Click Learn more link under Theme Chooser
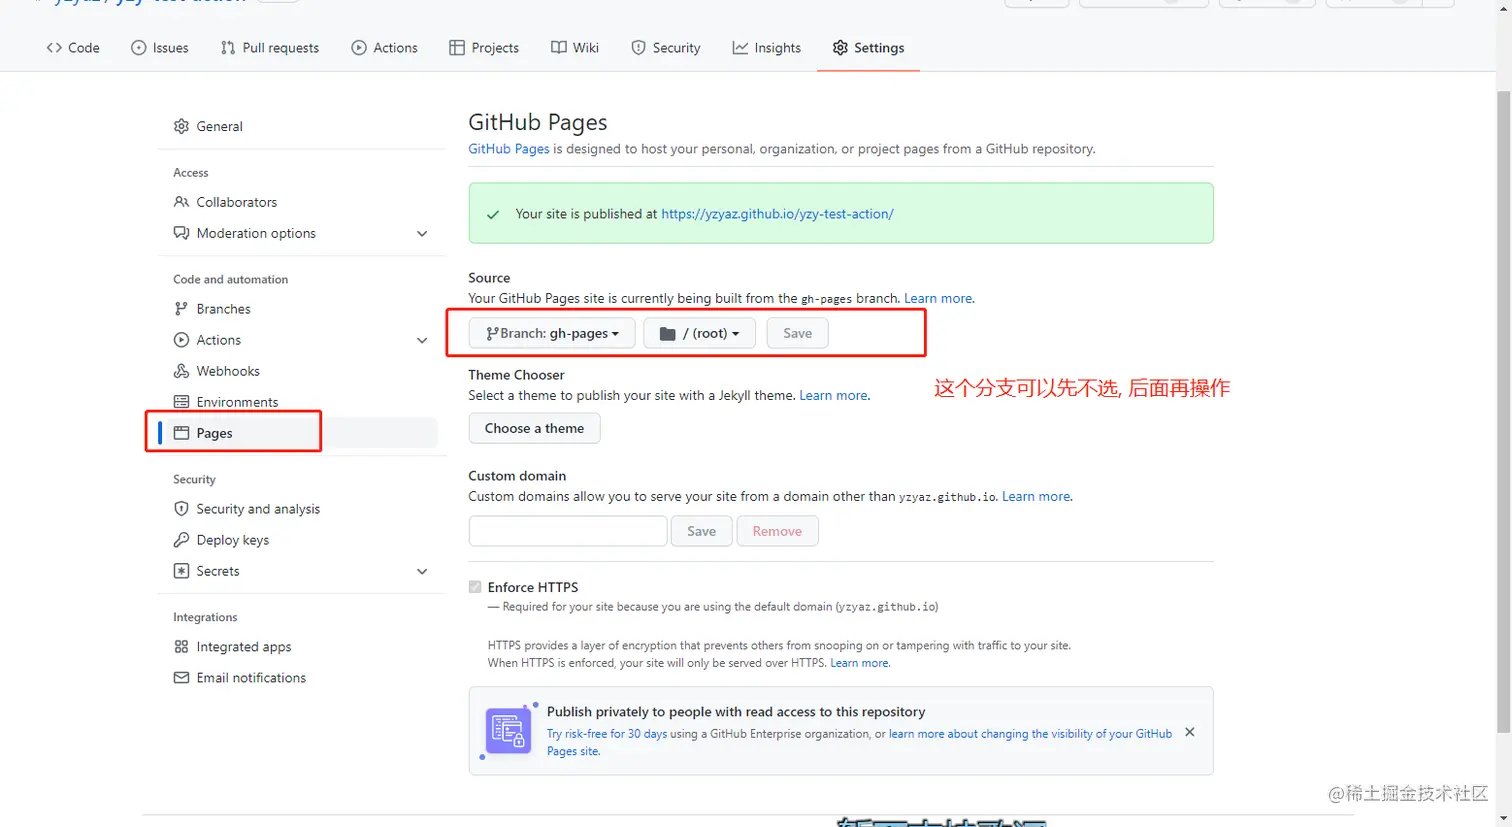Image resolution: width=1512 pixels, height=827 pixels. pyautogui.click(x=834, y=395)
